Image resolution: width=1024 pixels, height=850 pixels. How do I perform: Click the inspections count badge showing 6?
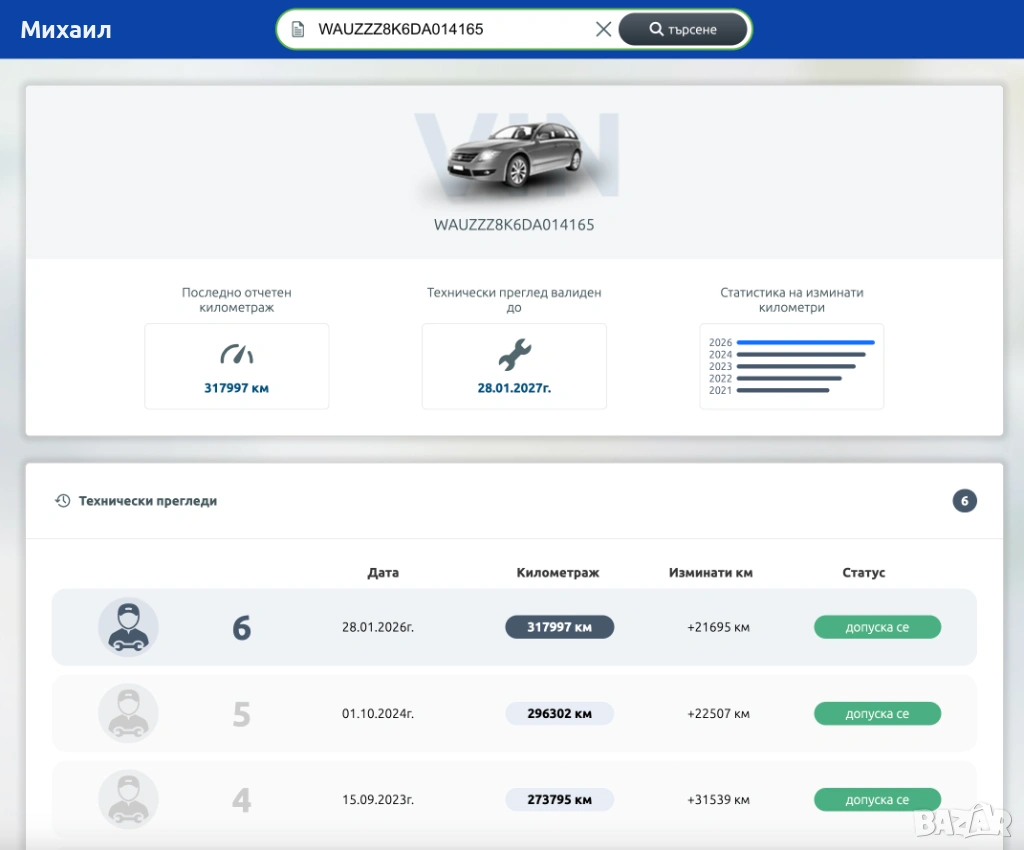tap(964, 501)
